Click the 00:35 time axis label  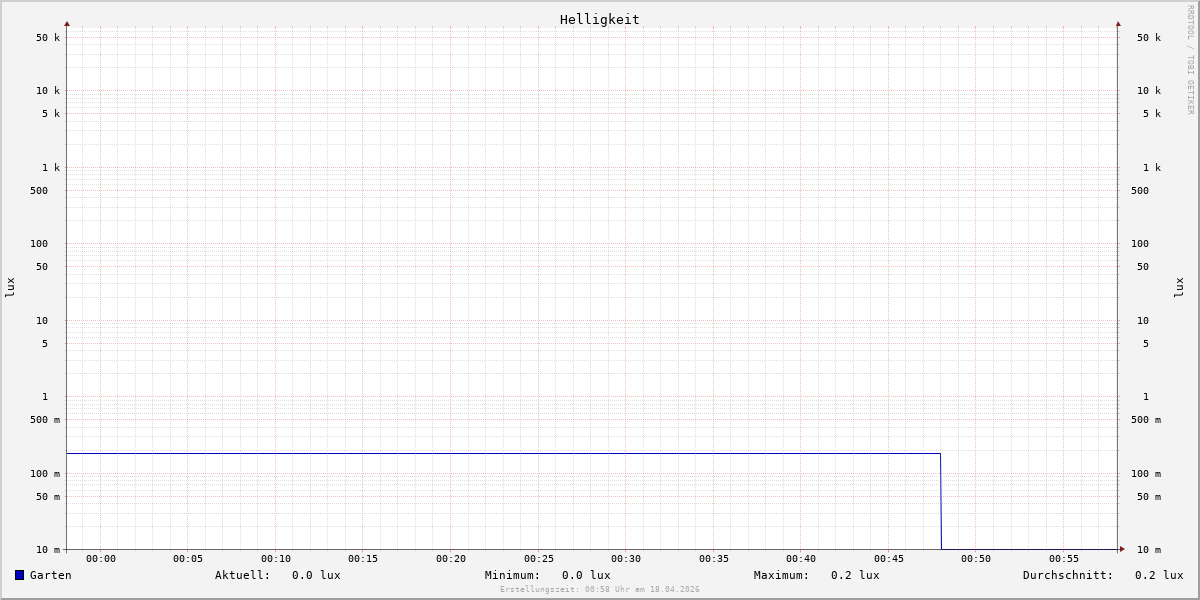coord(714,559)
